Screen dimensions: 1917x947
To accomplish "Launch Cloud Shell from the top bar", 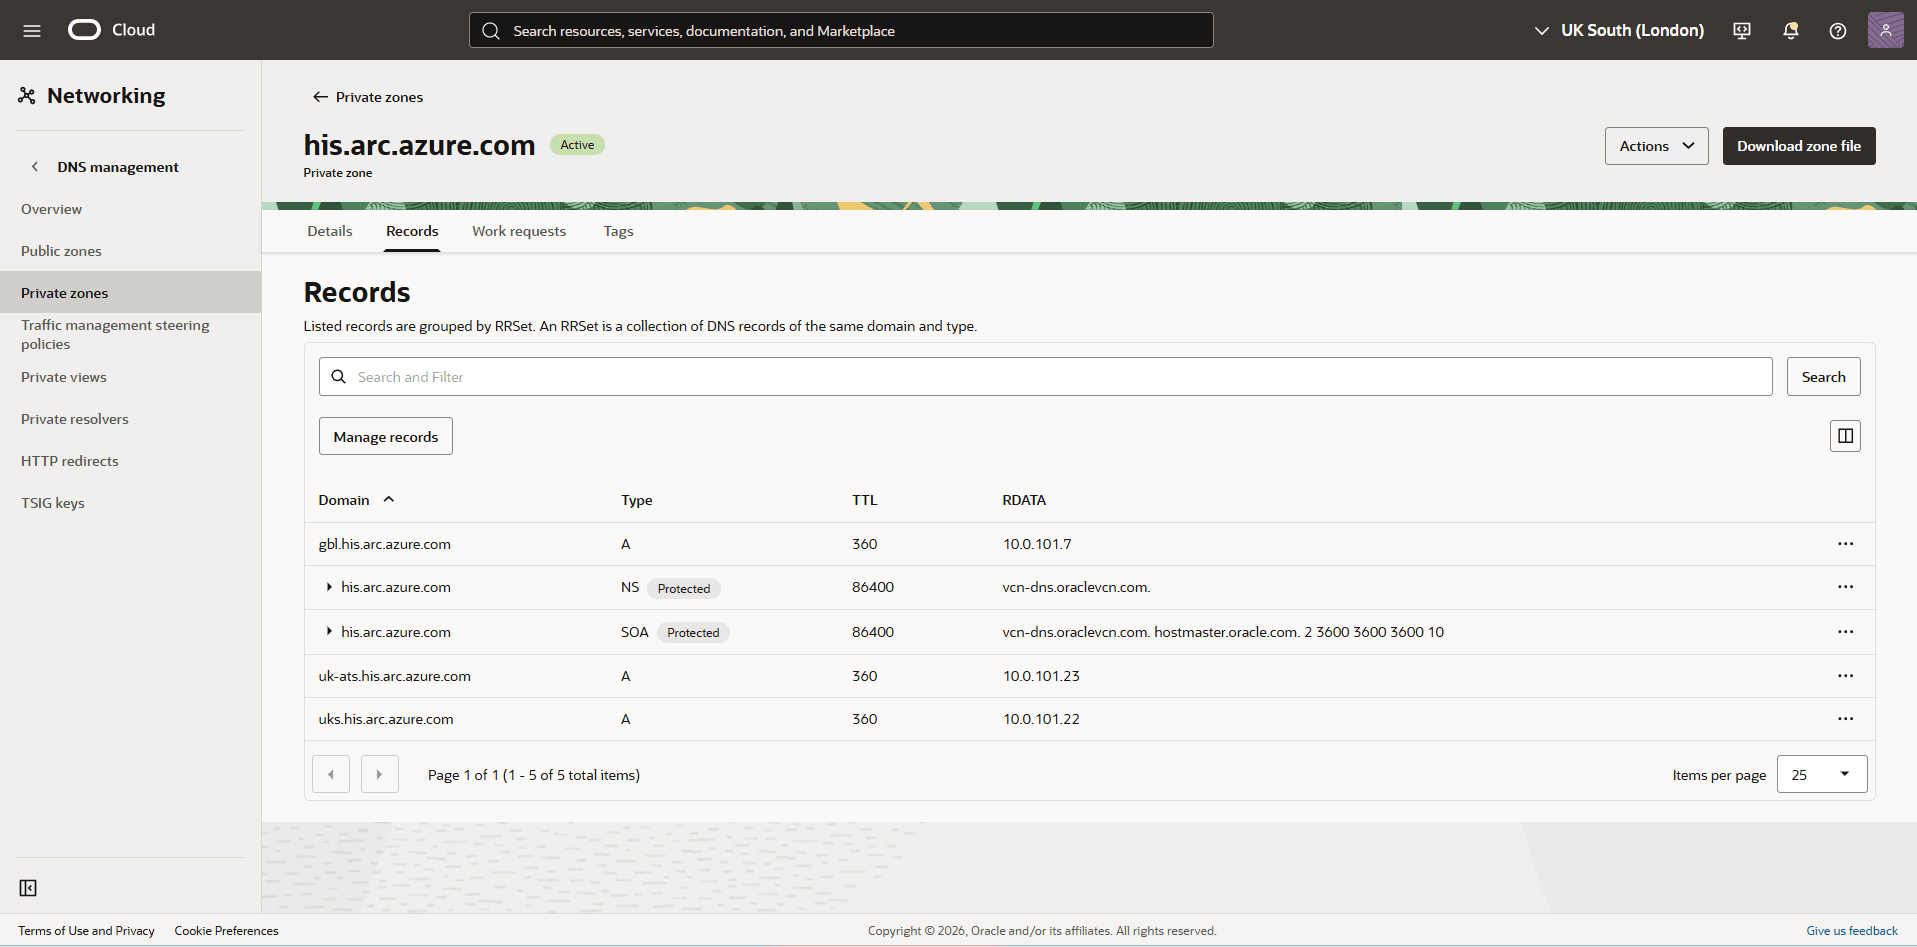I will pos(1741,30).
